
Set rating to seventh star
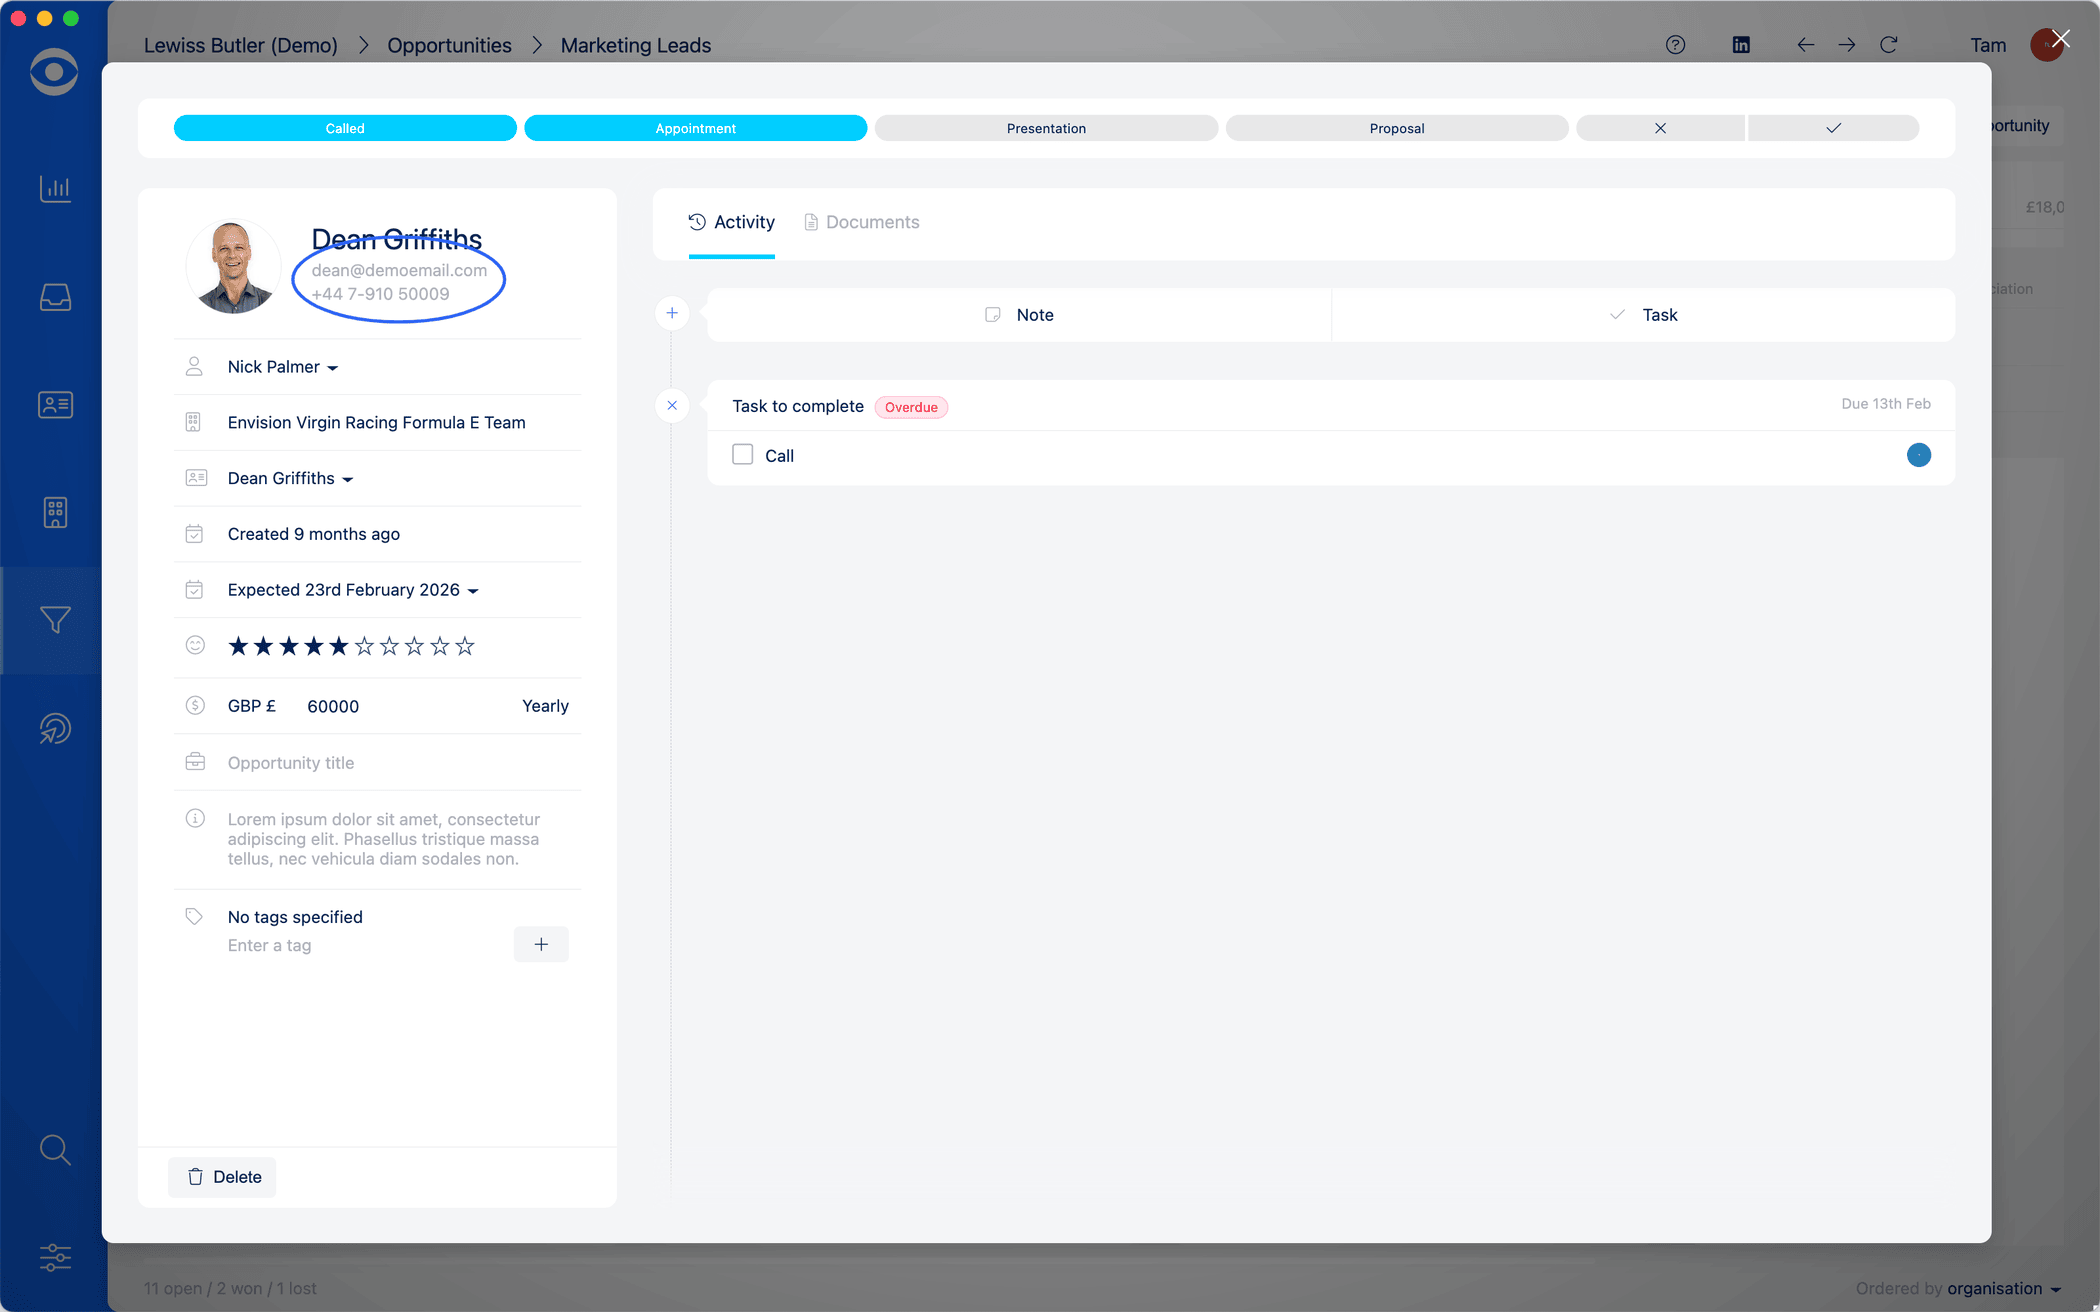389,647
